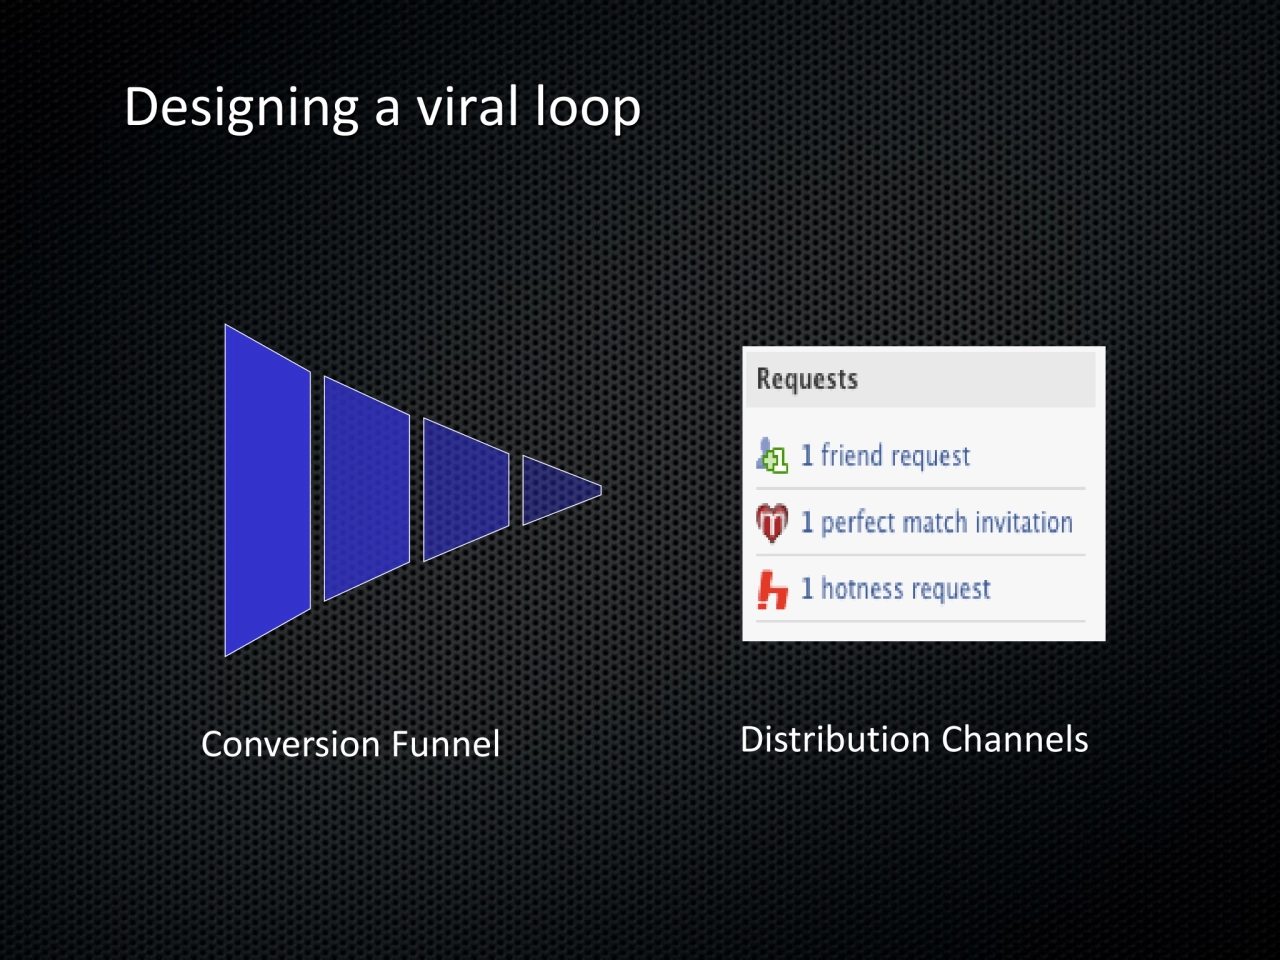The height and width of the screenshot is (960, 1280).
Task: Select the largest funnel segment
Action: tap(267, 490)
